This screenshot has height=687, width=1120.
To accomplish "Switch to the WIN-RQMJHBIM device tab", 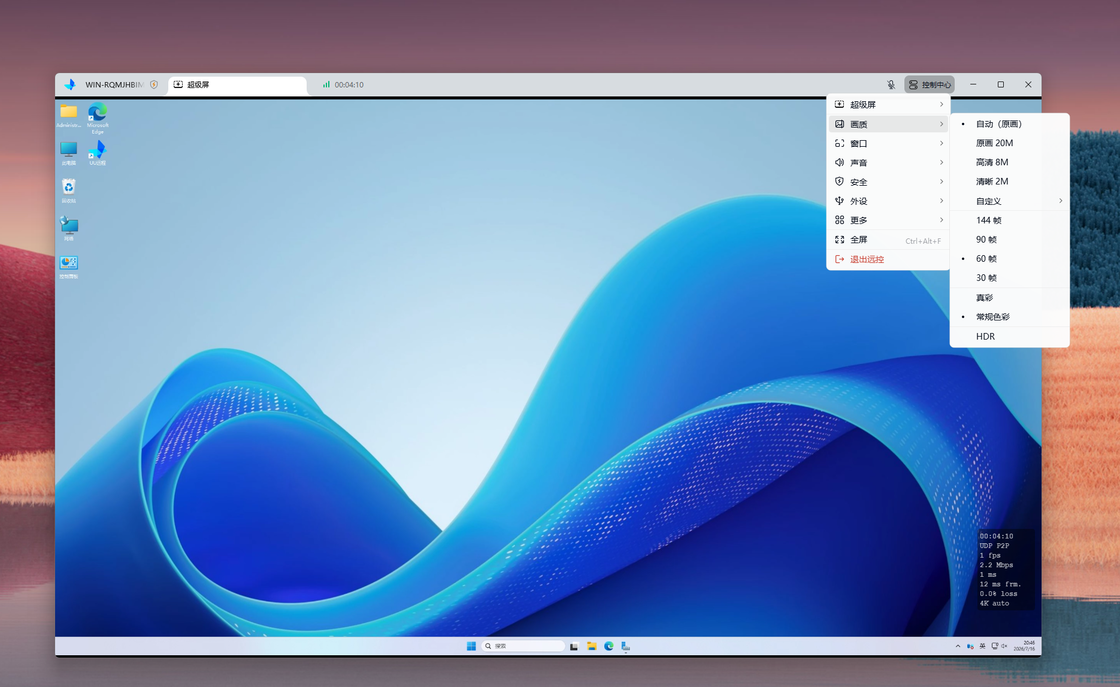I will click(114, 84).
